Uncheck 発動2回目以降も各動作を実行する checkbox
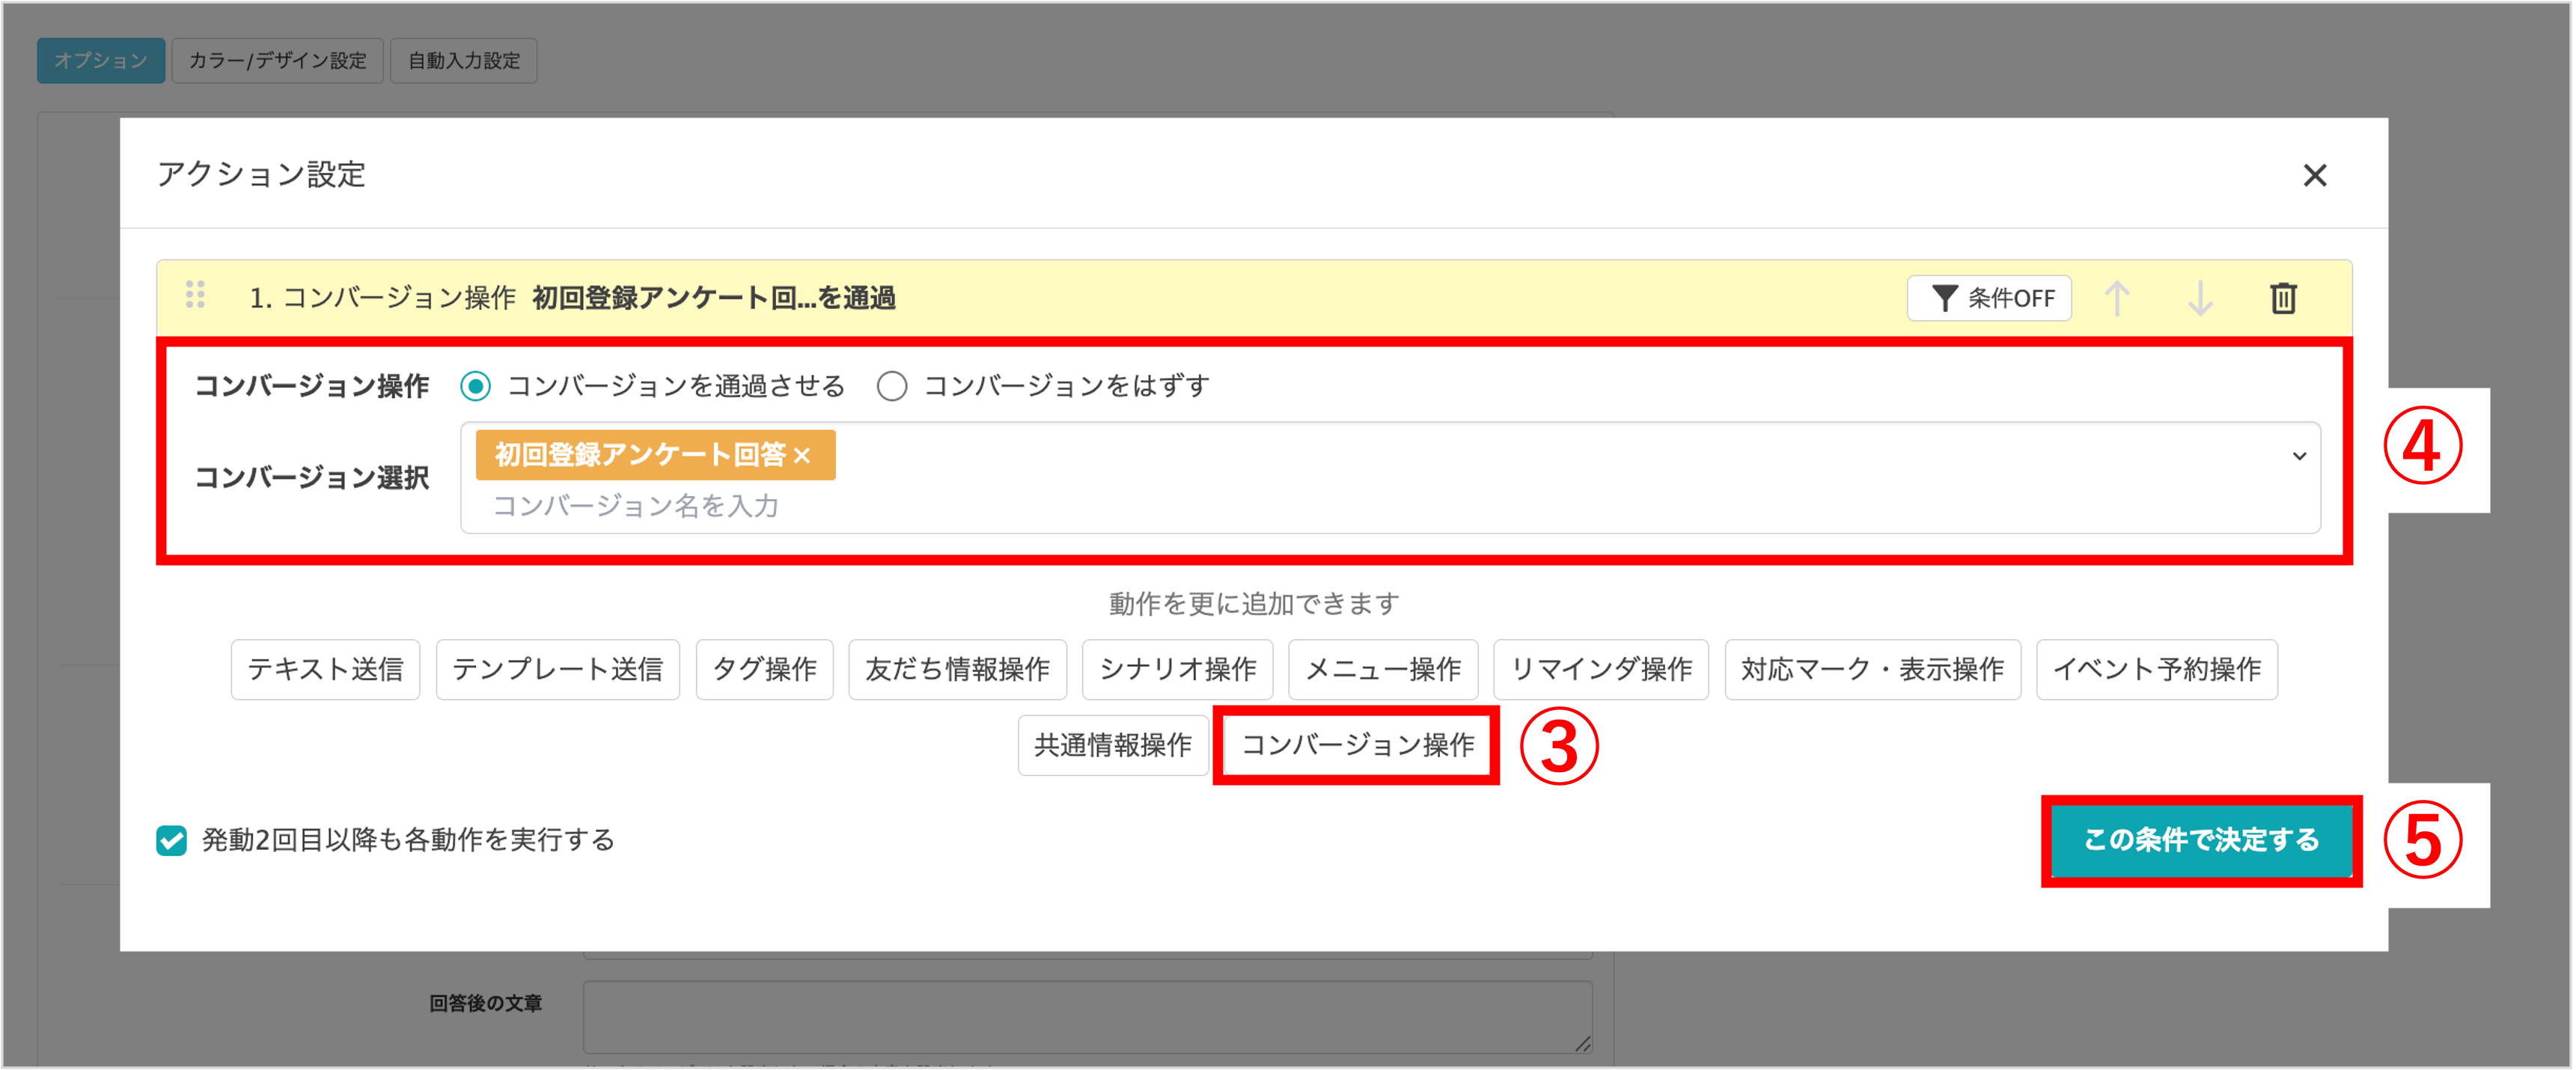This screenshot has width=2576, height=1070. 171,840
